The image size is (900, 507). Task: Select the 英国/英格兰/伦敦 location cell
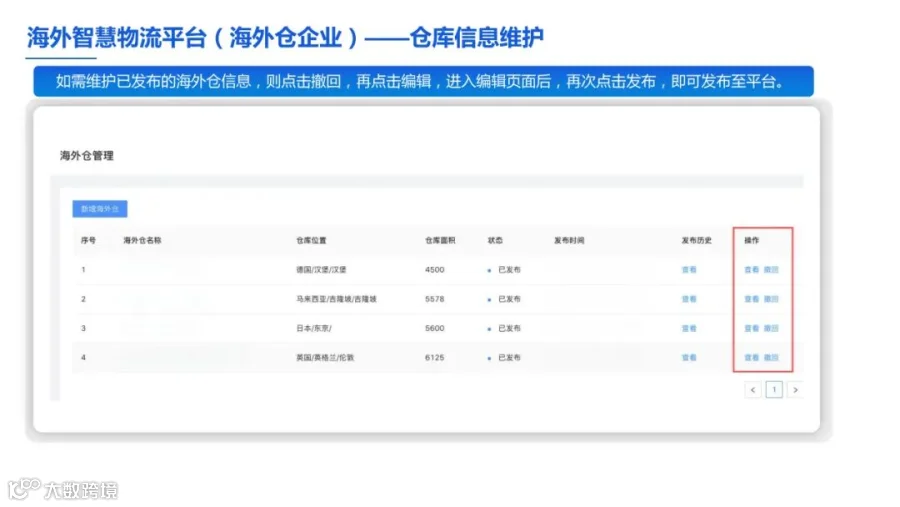pos(325,357)
